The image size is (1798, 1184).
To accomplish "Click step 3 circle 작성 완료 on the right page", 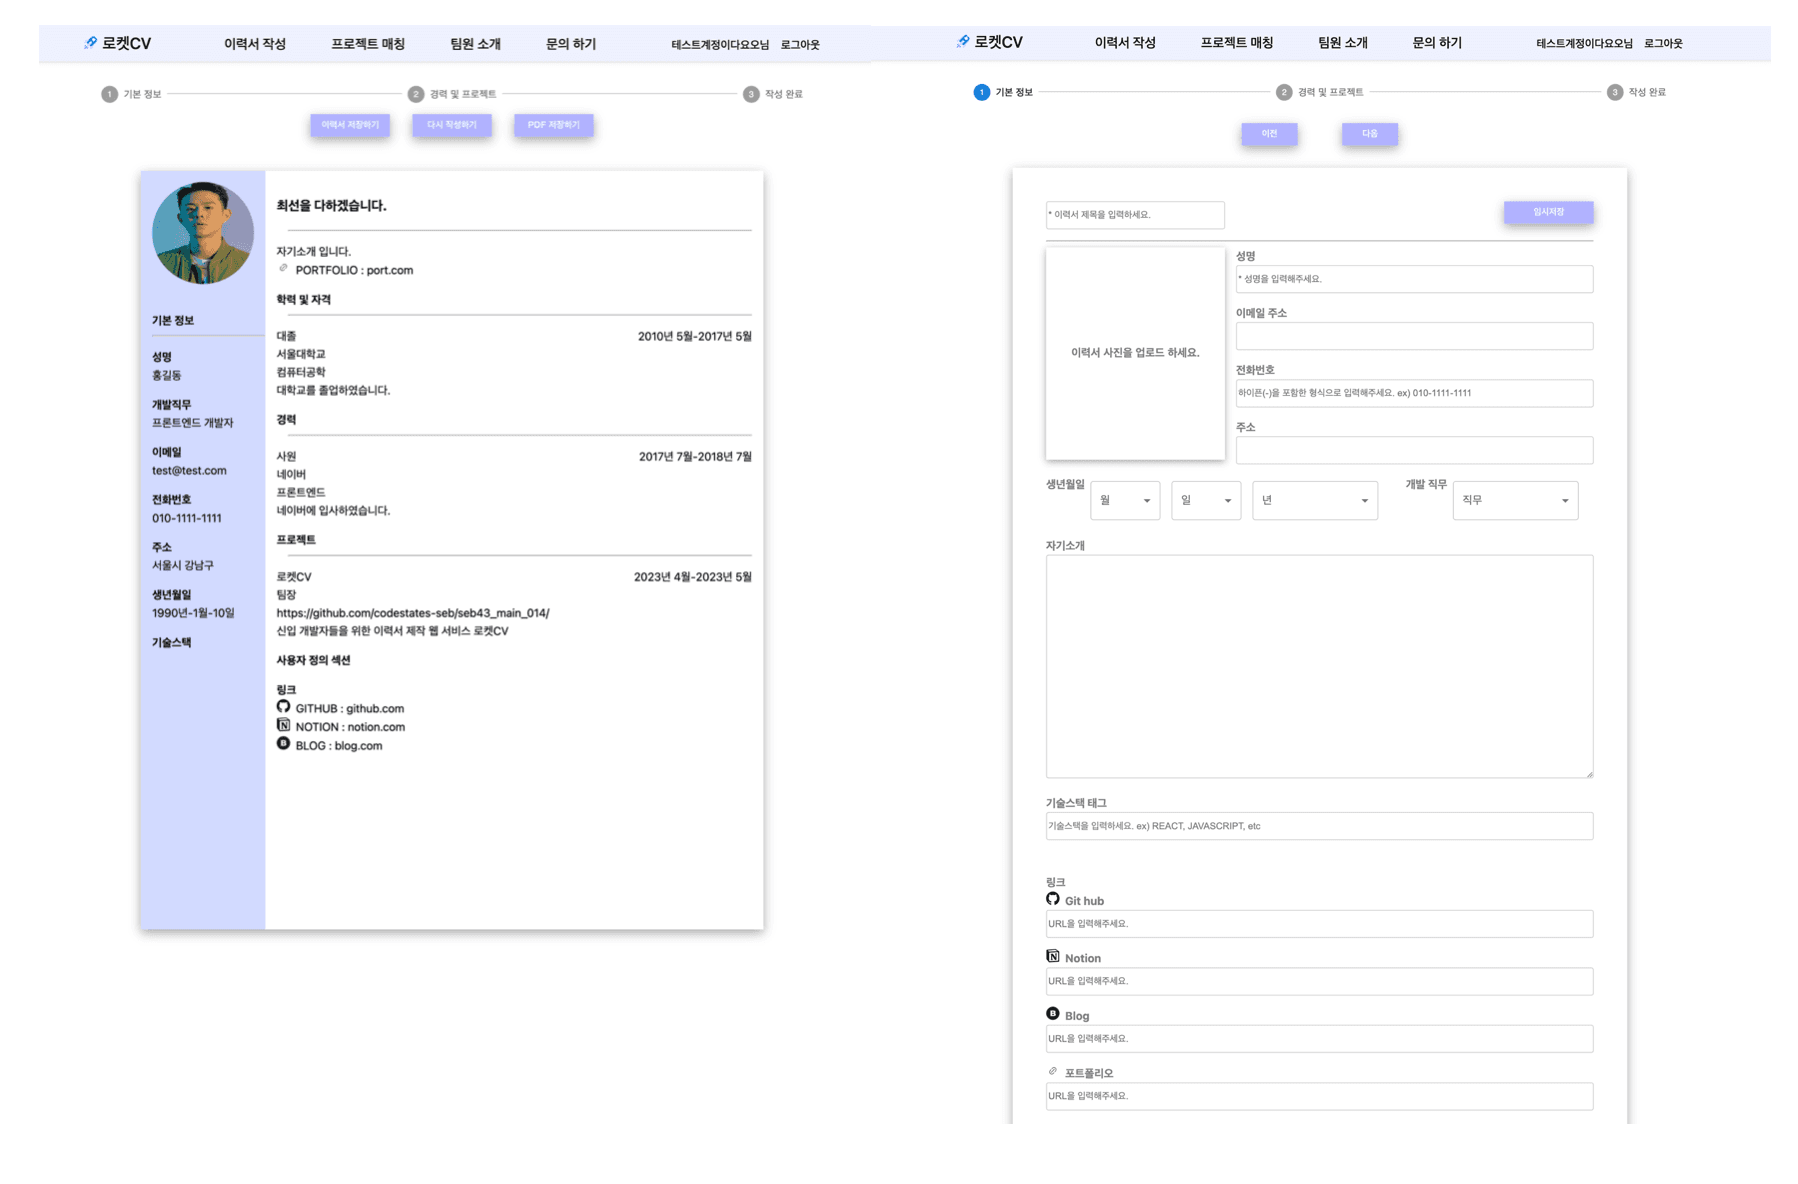I will [x=1614, y=92].
